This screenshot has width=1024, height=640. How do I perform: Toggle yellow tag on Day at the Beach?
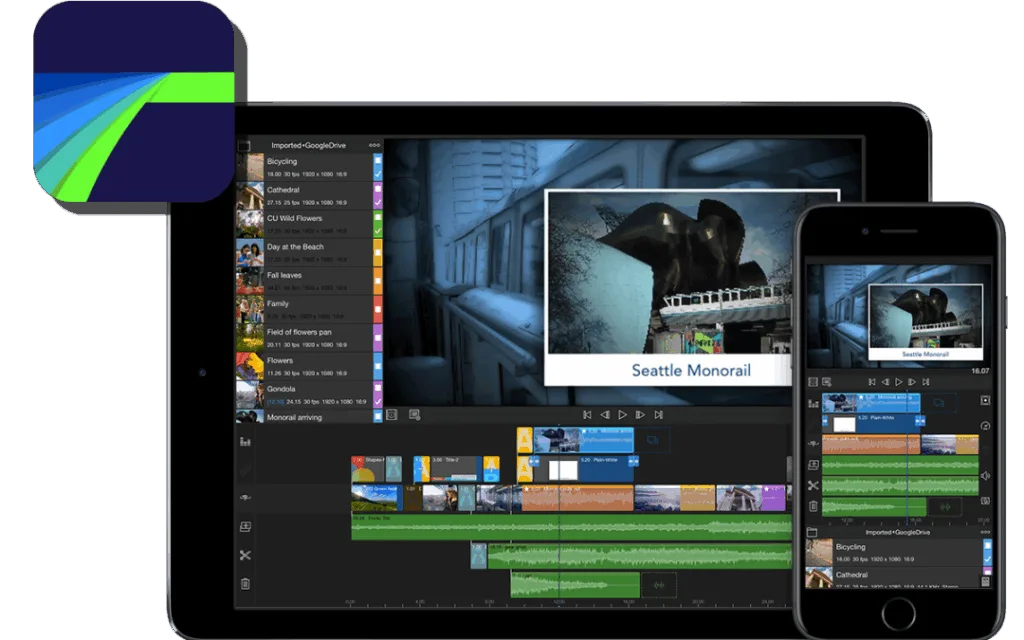(377, 253)
